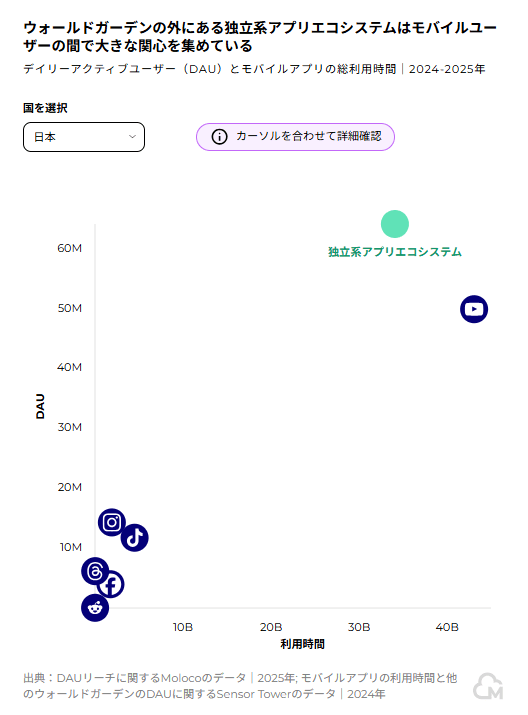Select the Reddit icon marker

pyautogui.click(x=95, y=608)
